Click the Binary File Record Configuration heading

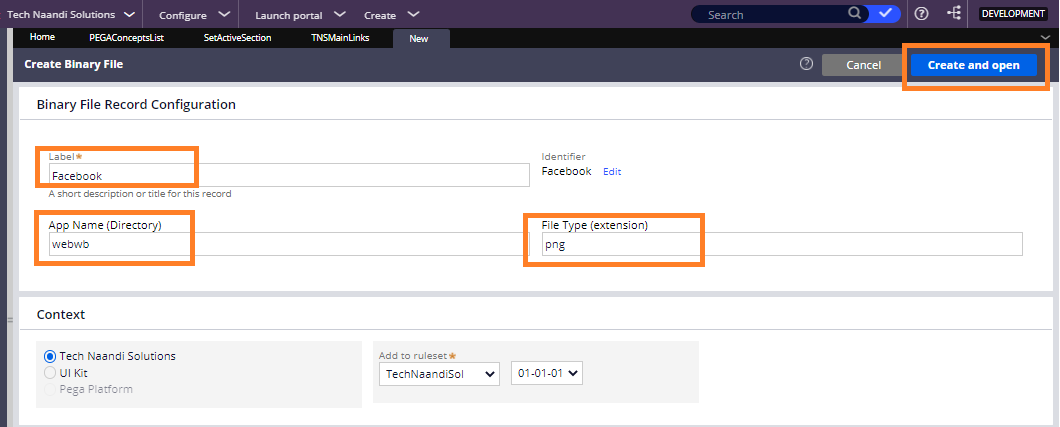(136, 104)
